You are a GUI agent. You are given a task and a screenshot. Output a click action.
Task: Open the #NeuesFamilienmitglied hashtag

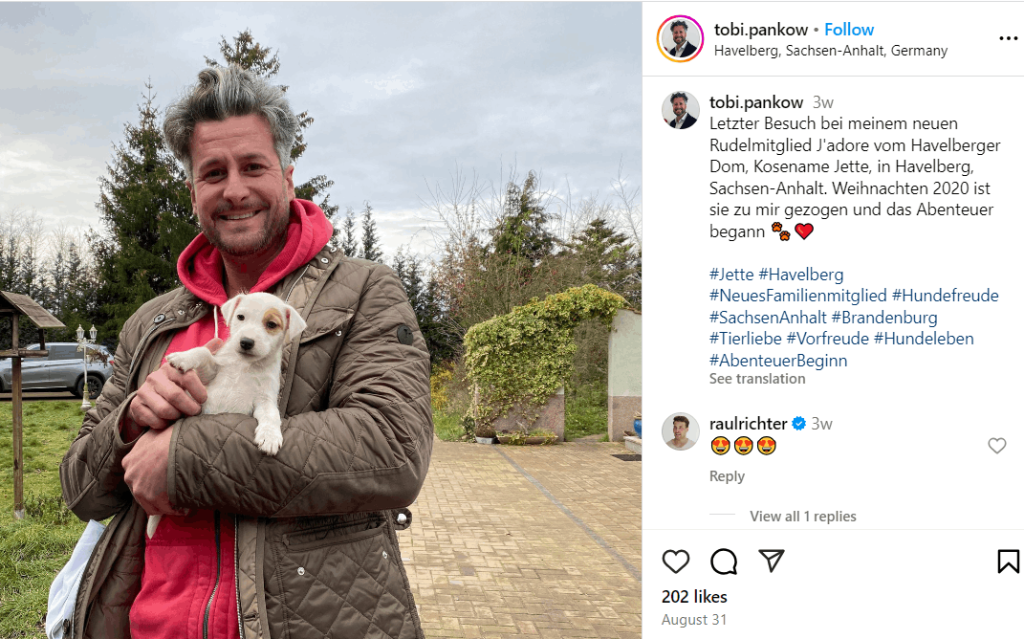tap(798, 295)
